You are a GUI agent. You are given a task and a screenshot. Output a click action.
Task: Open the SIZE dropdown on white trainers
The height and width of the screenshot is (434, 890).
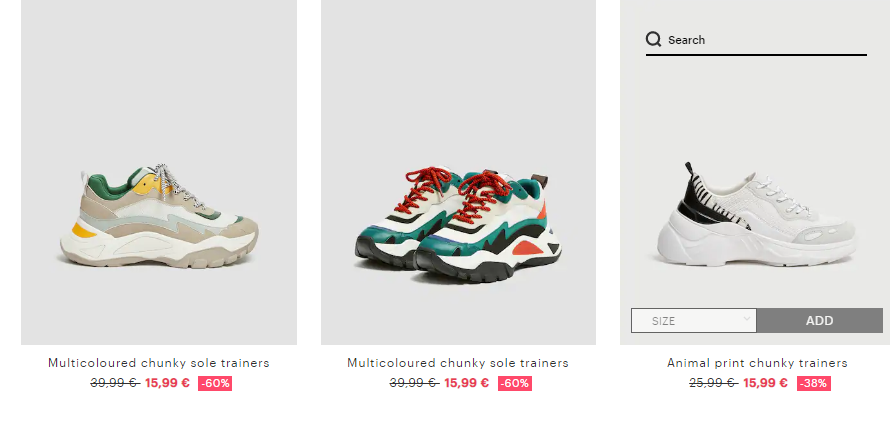(694, 321)
